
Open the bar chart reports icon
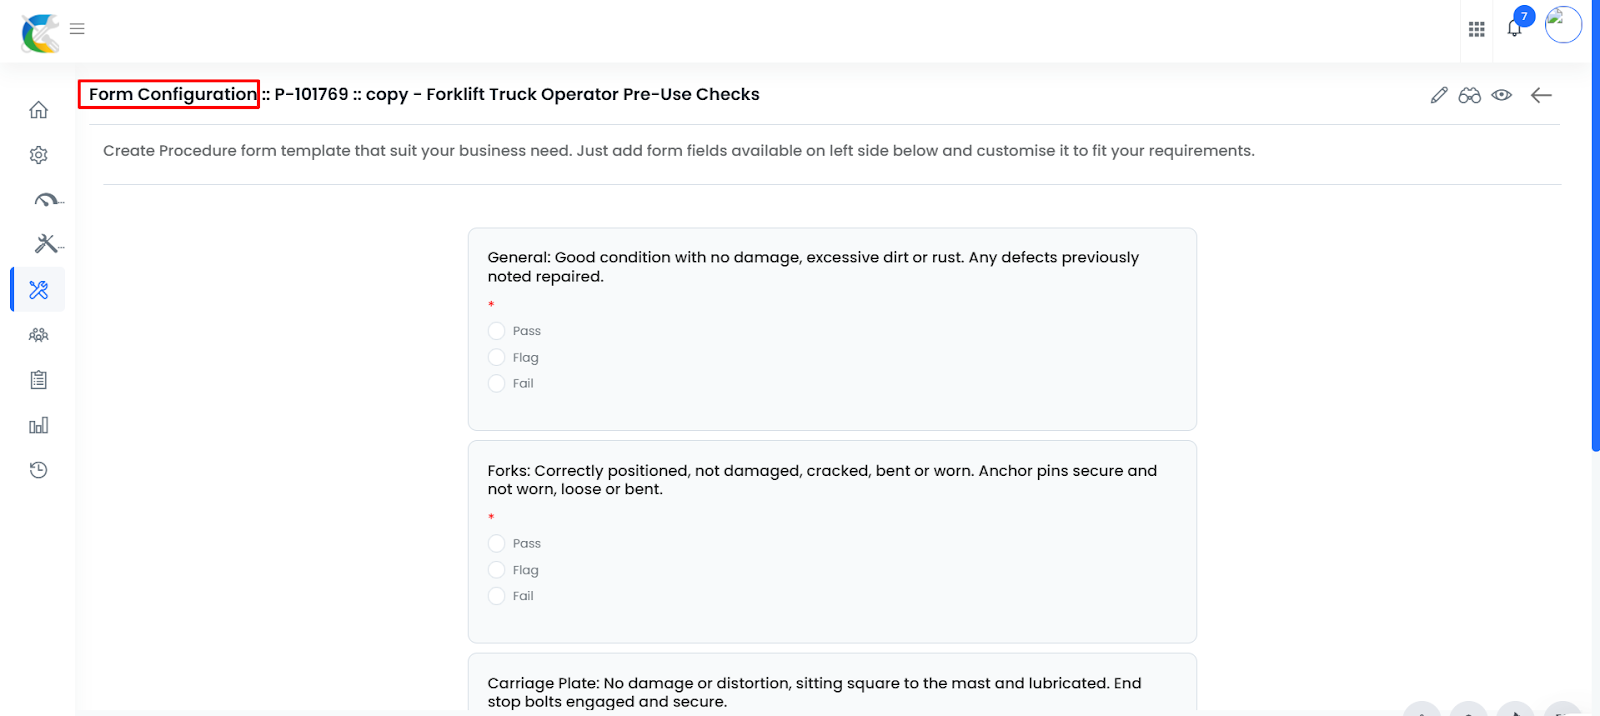38,425
